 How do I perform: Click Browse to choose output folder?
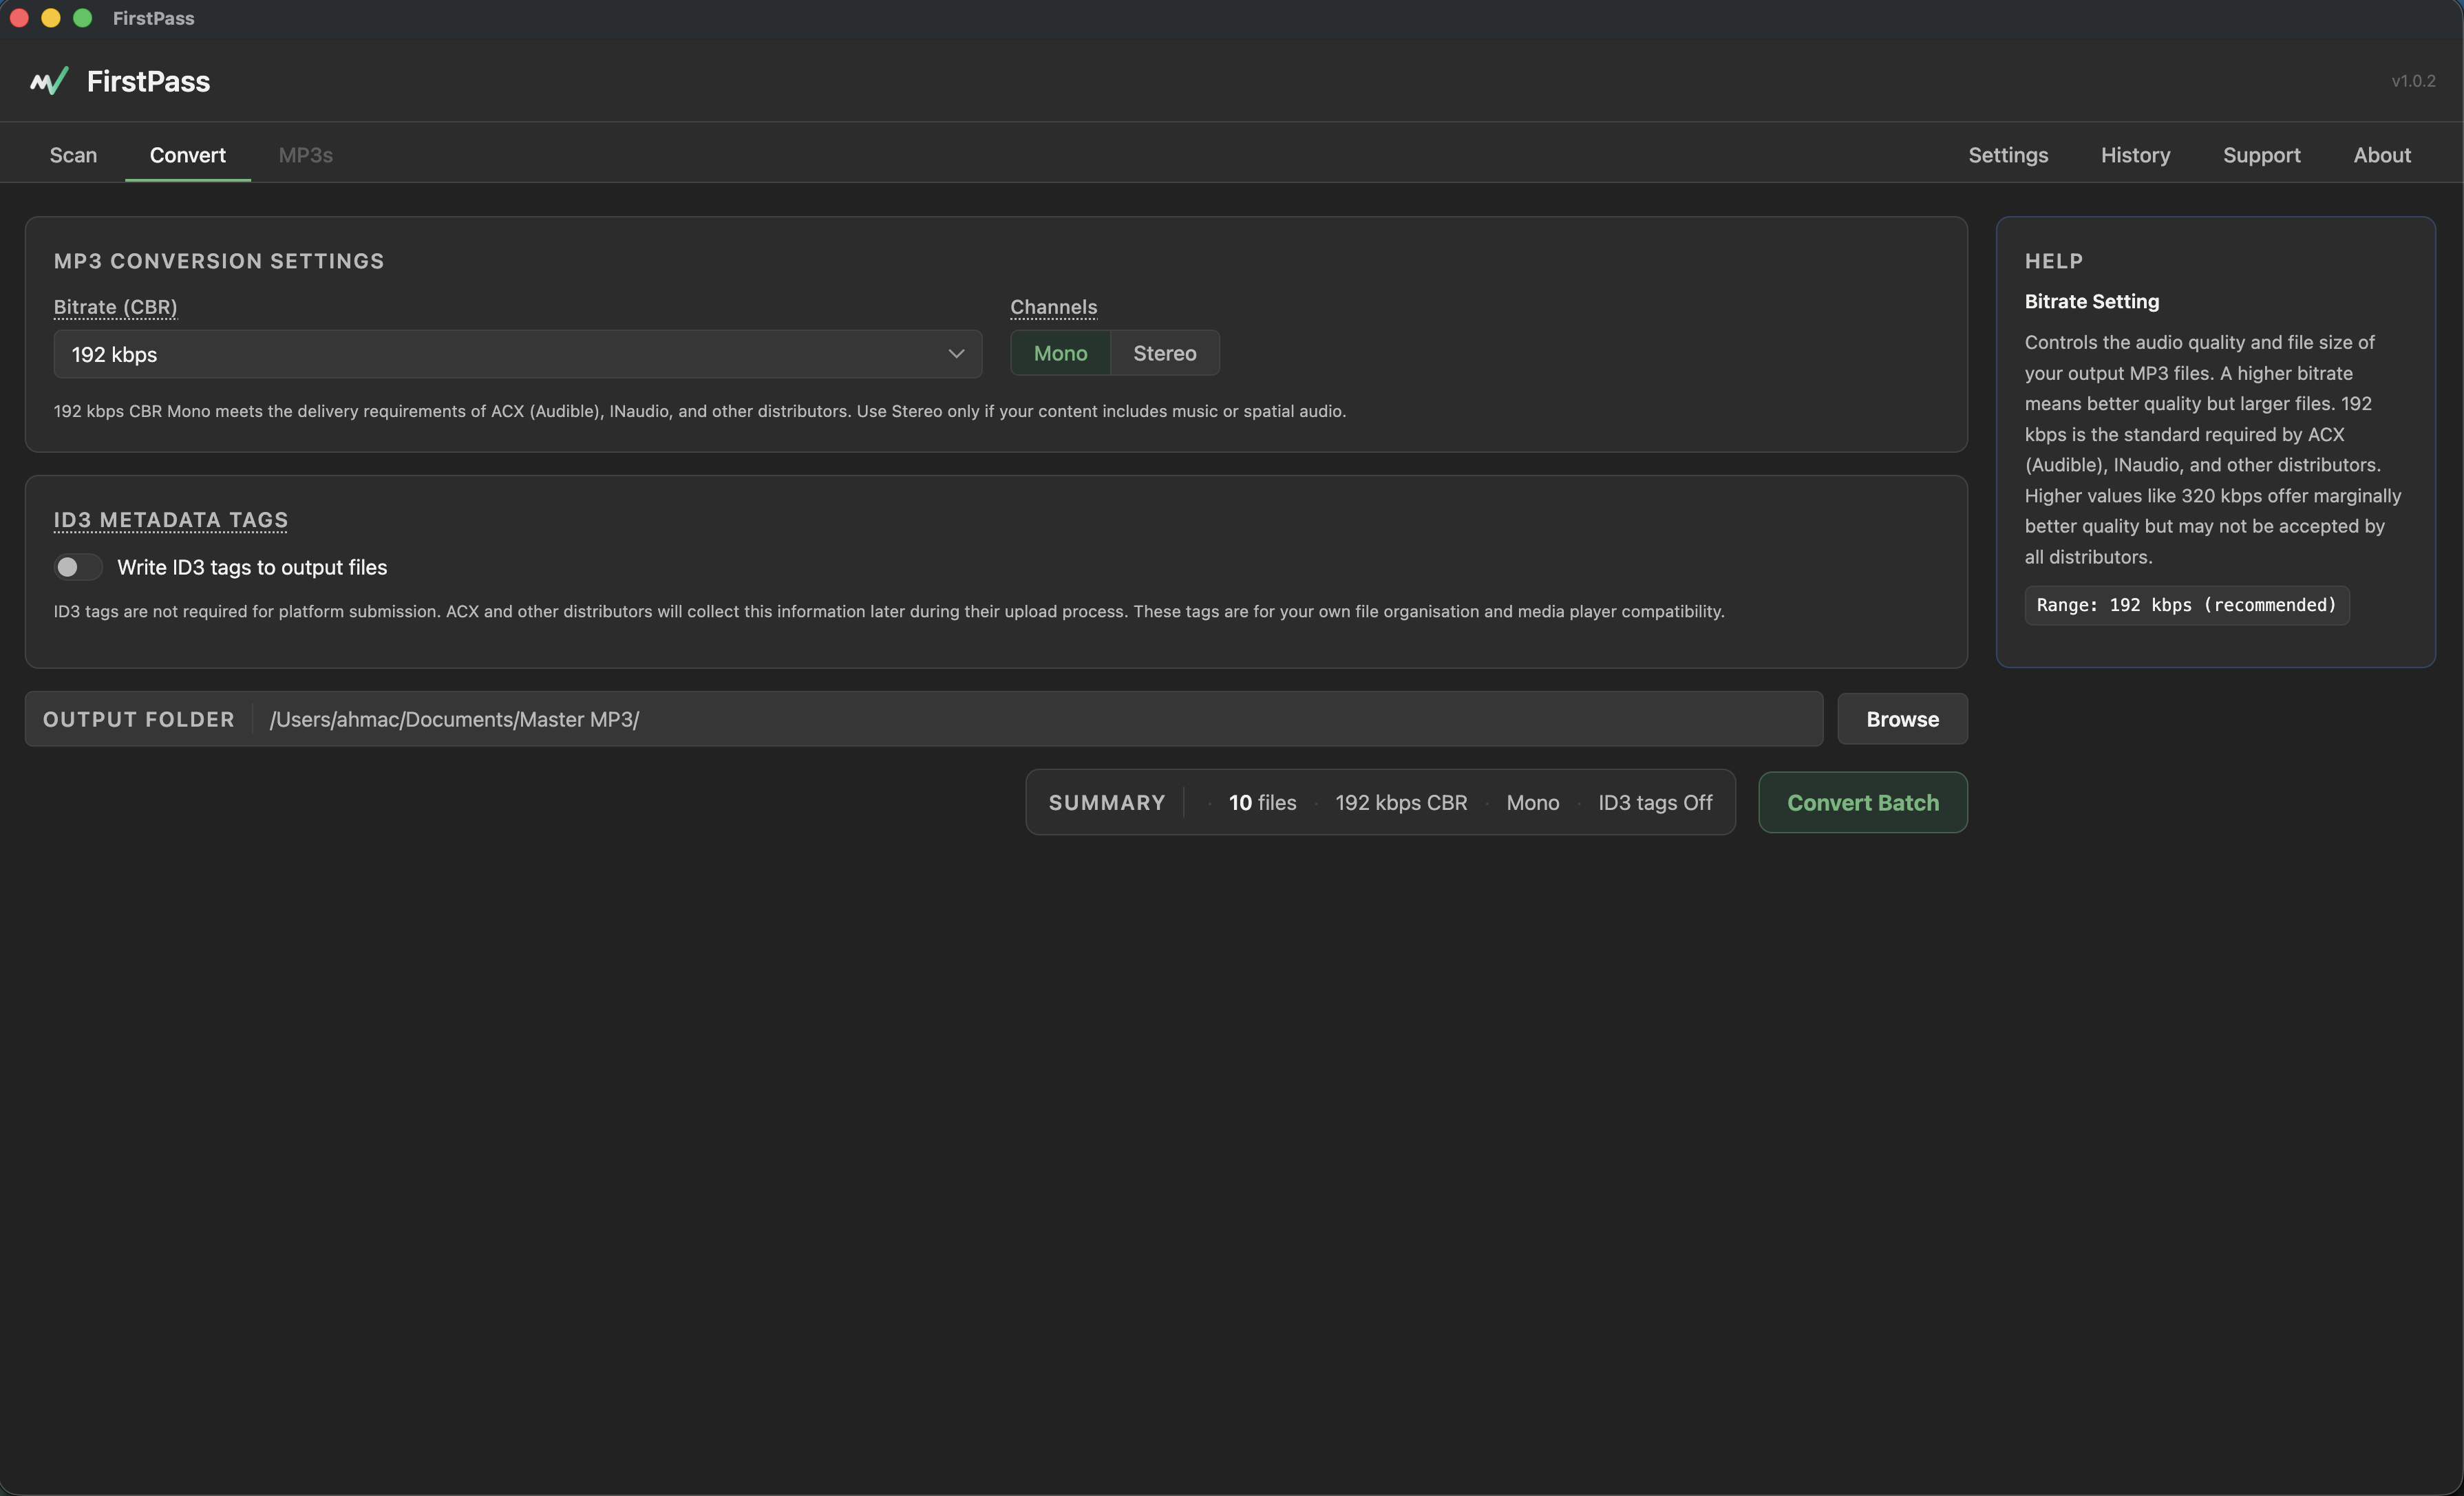pos(1902,719)
